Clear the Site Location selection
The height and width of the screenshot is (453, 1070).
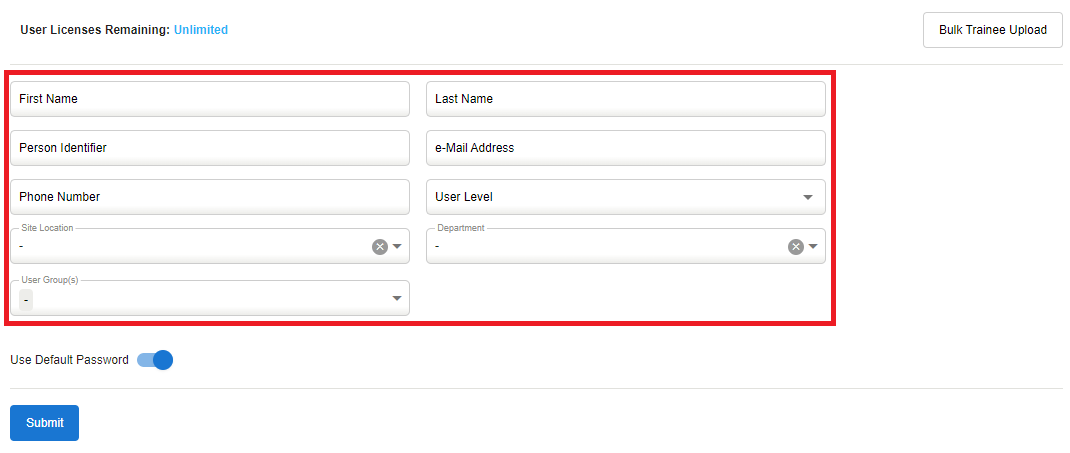(380, 247)
